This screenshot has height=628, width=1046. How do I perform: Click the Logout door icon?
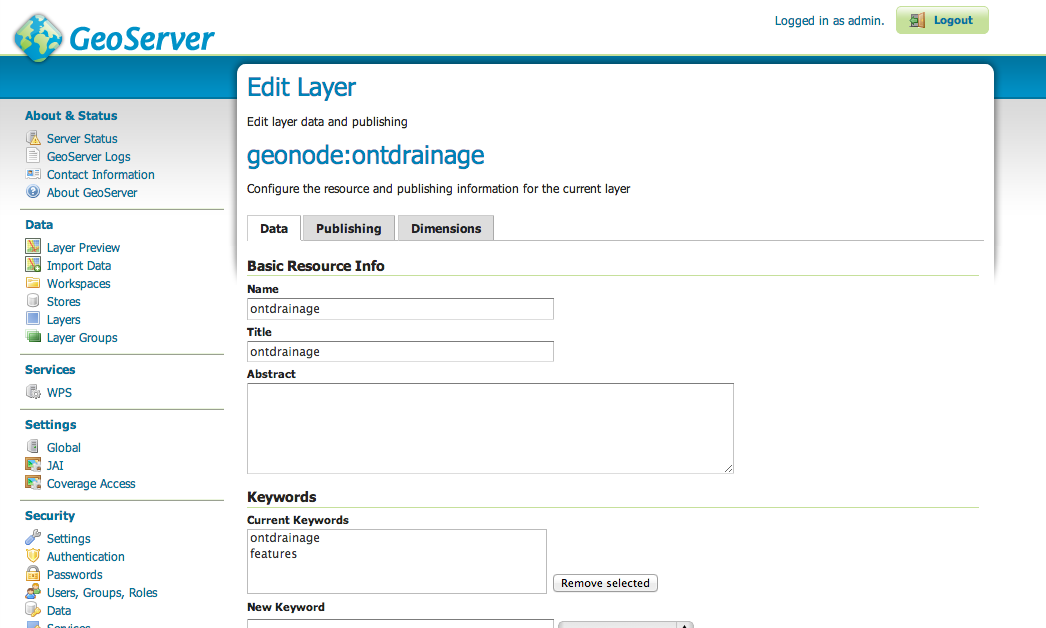pyautogui.click(x=917, y=20)
